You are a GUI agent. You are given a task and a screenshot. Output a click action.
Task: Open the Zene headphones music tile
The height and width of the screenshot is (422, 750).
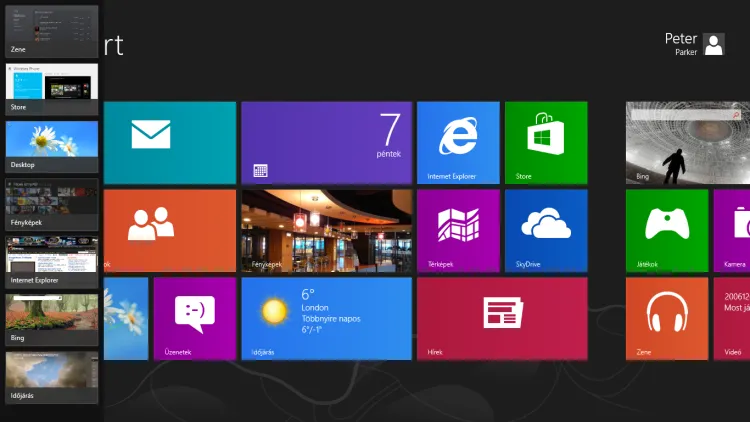click(666, 318)
